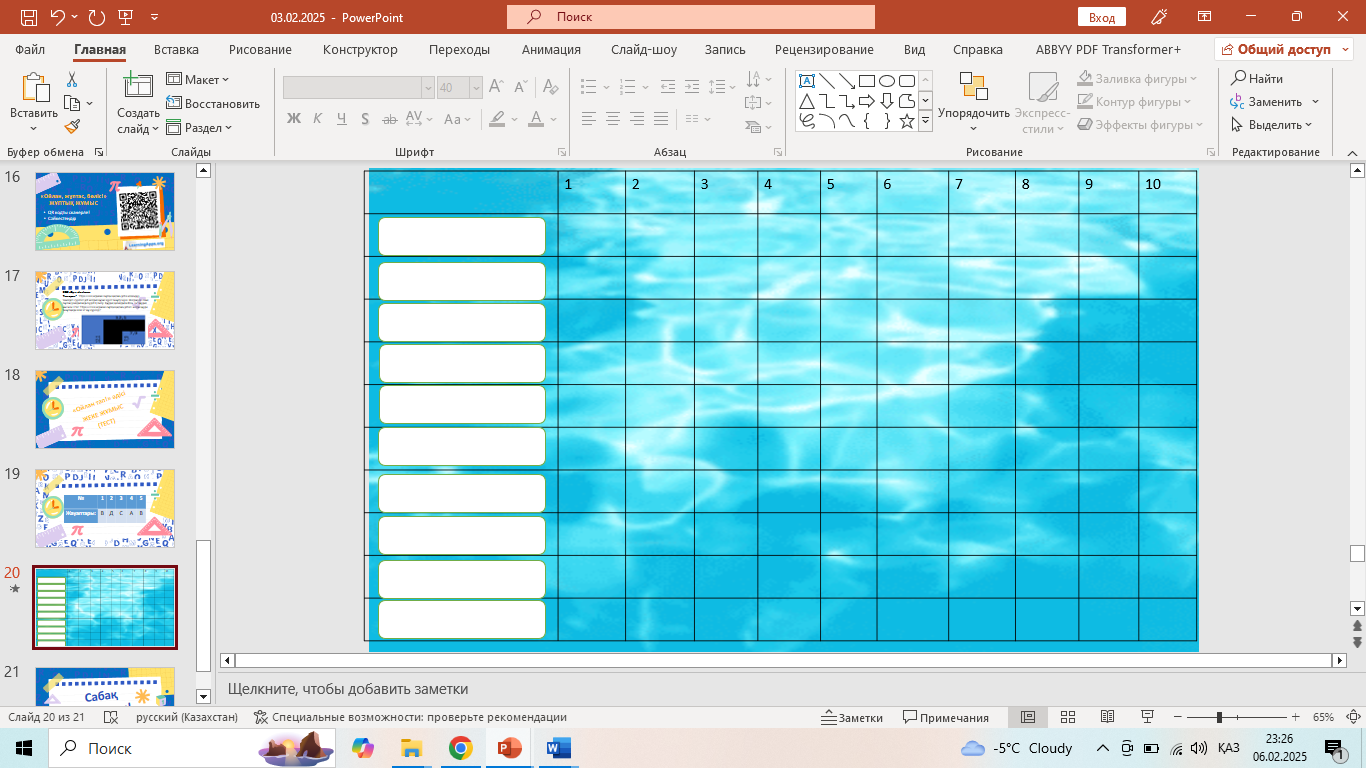Click the Вход sign-in button
Screen dimensions: 1366x768
tap(1102, 17)
